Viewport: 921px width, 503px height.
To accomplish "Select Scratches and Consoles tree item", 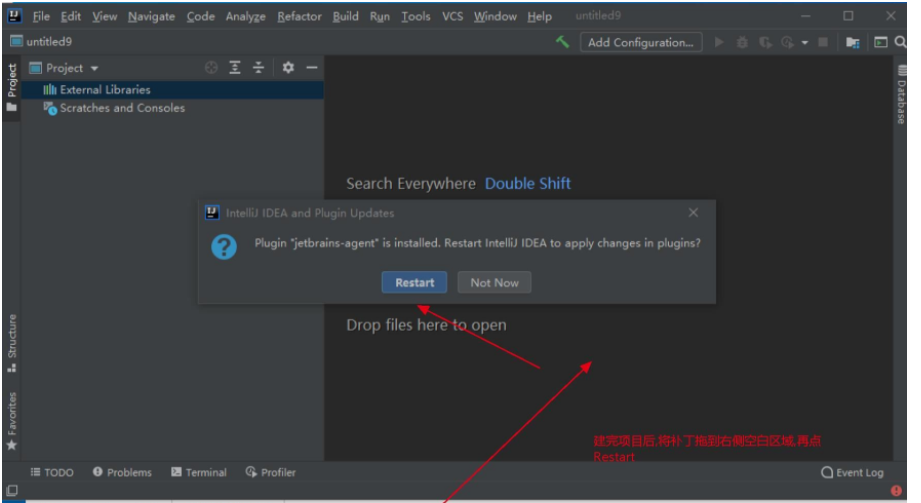I will 115,108.
